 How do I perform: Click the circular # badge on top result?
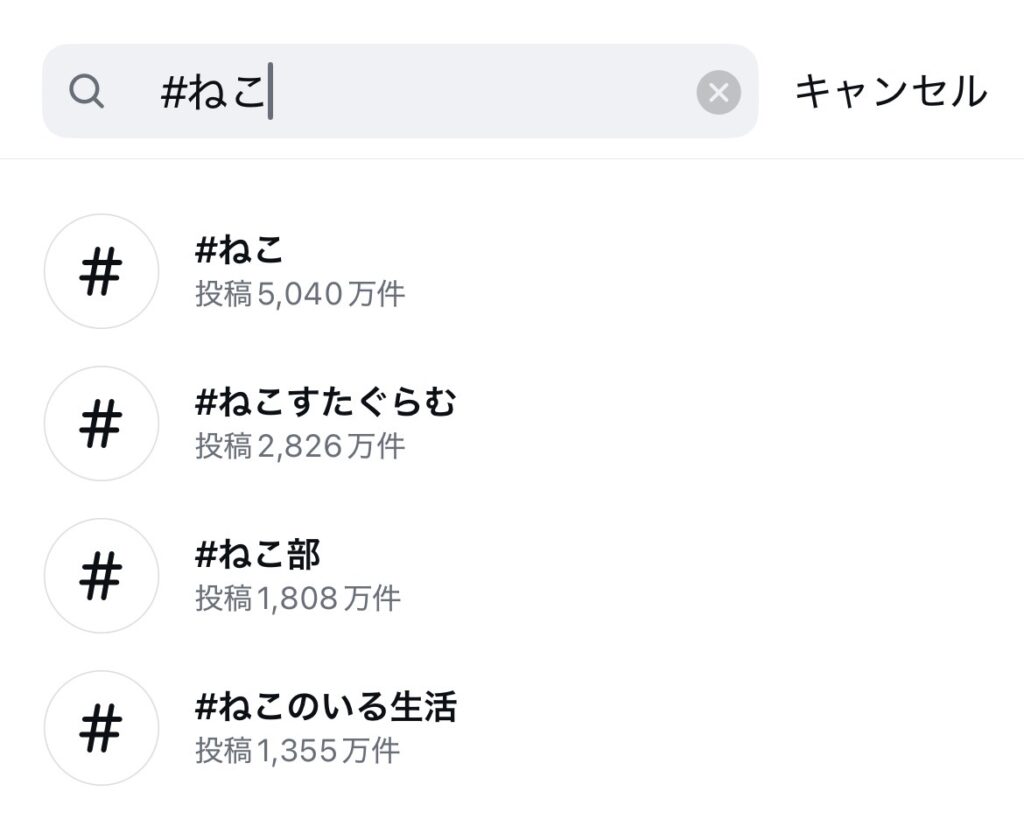coord(100,271)
